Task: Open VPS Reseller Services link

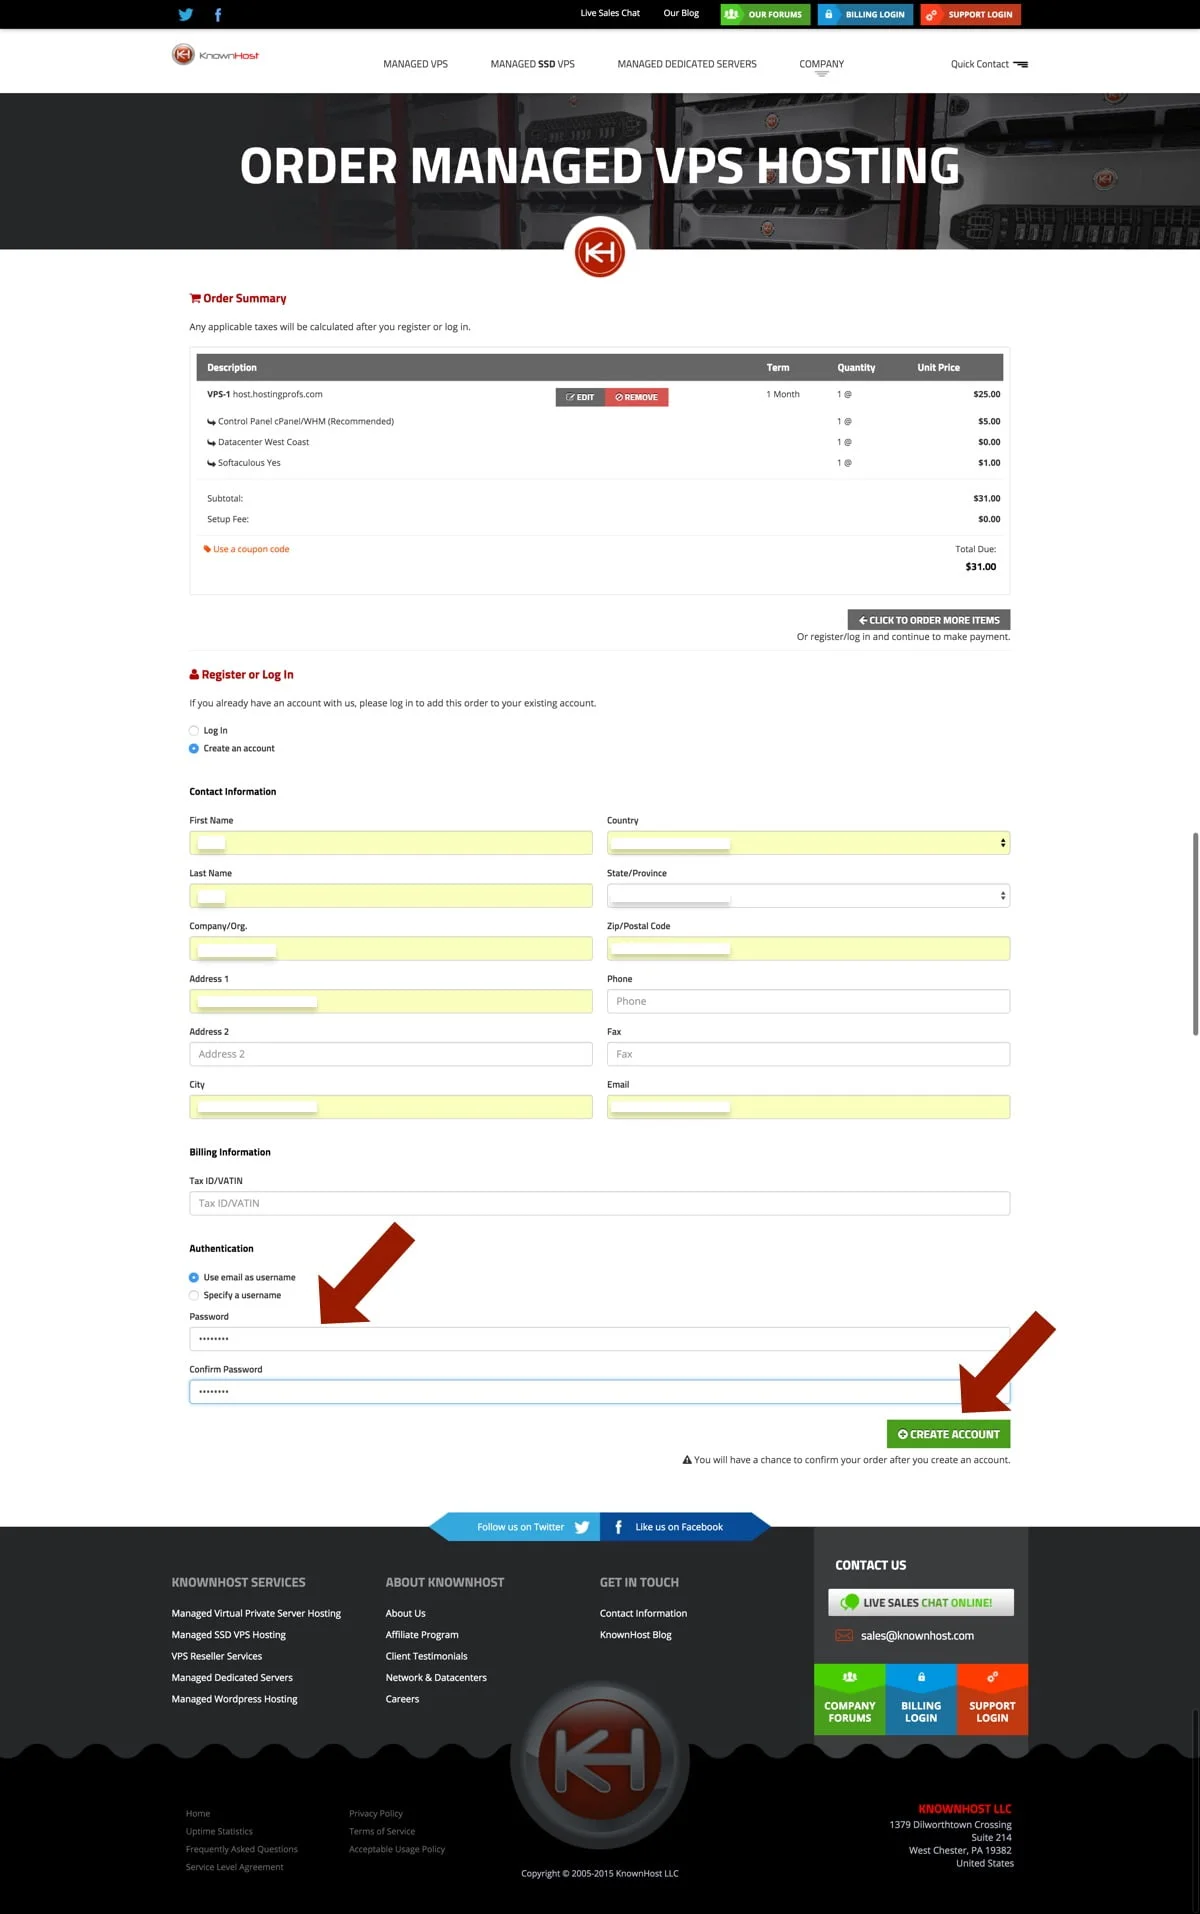Action: pyautogui.click(x=216, y=1656)
